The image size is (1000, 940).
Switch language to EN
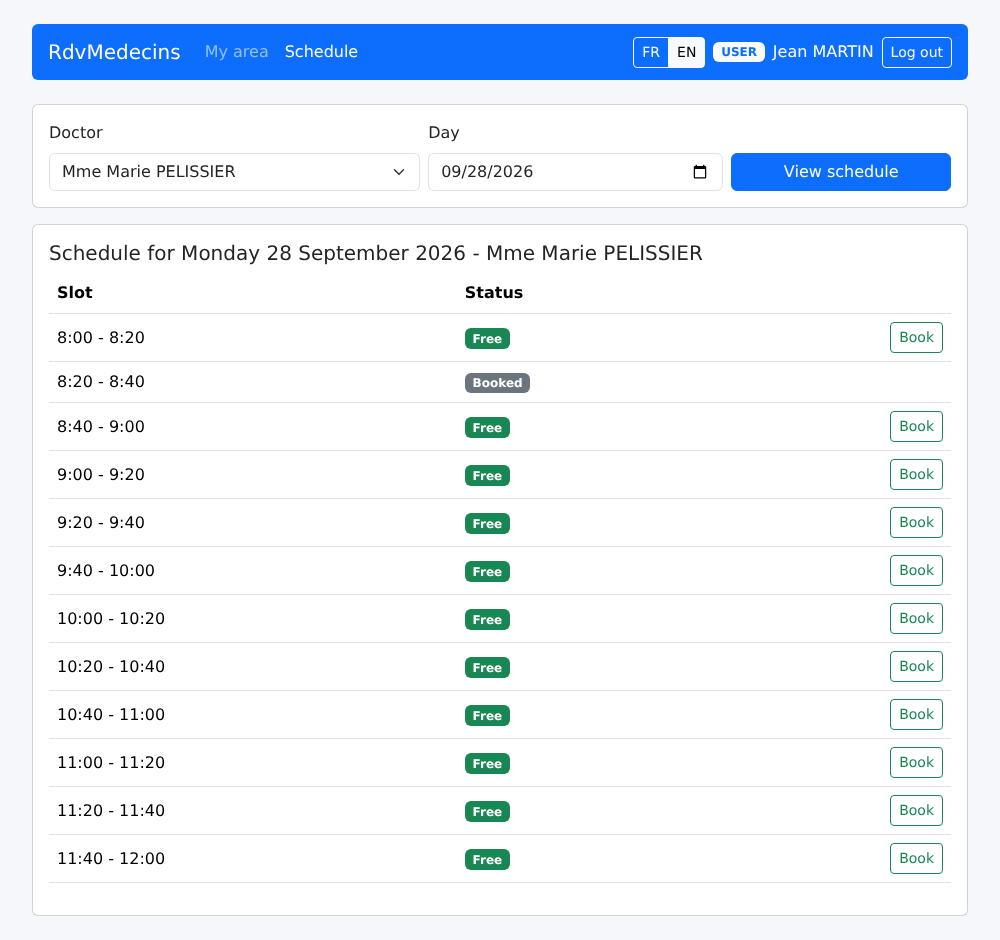click(x=686, y=52)
